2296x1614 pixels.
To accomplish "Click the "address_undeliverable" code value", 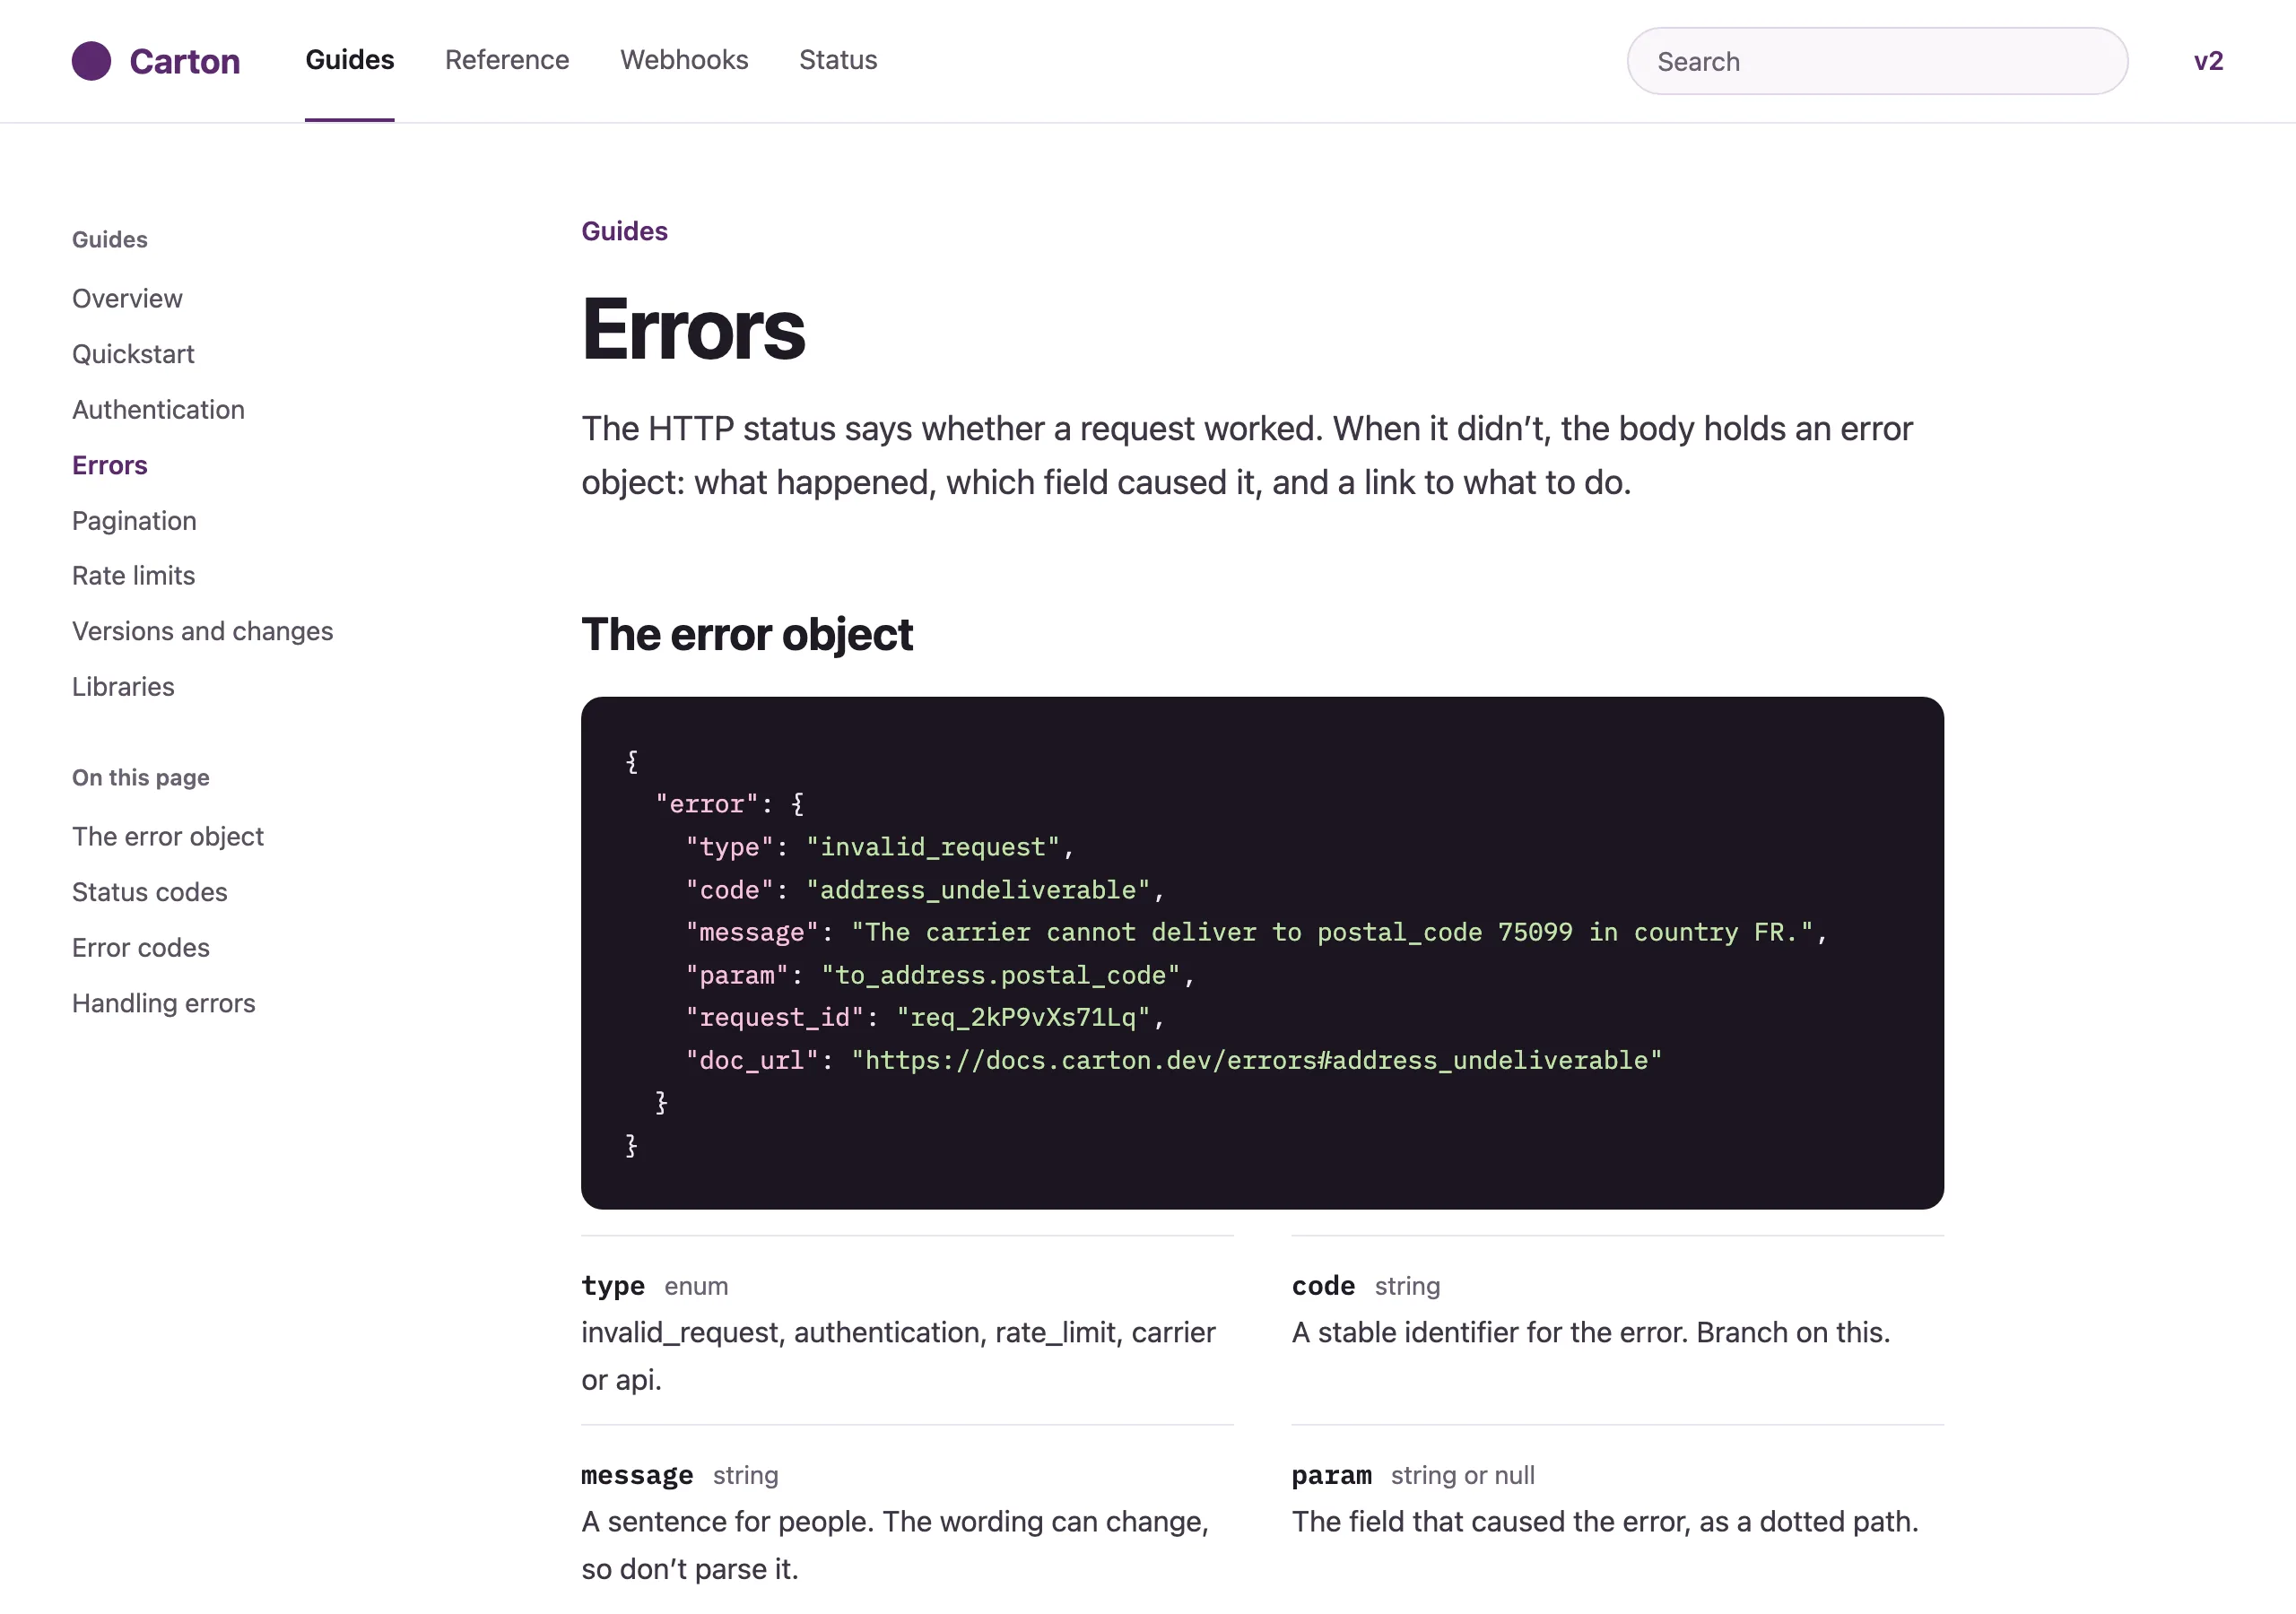I will 979,889.
